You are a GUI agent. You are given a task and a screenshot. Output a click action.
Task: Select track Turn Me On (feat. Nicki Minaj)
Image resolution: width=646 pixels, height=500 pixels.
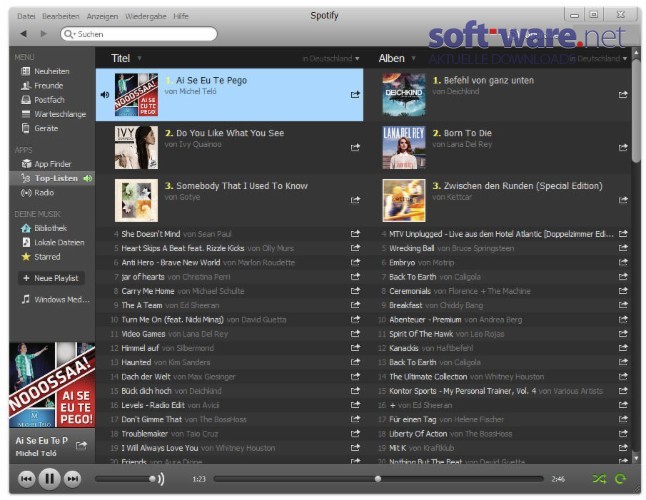point(229,320)
